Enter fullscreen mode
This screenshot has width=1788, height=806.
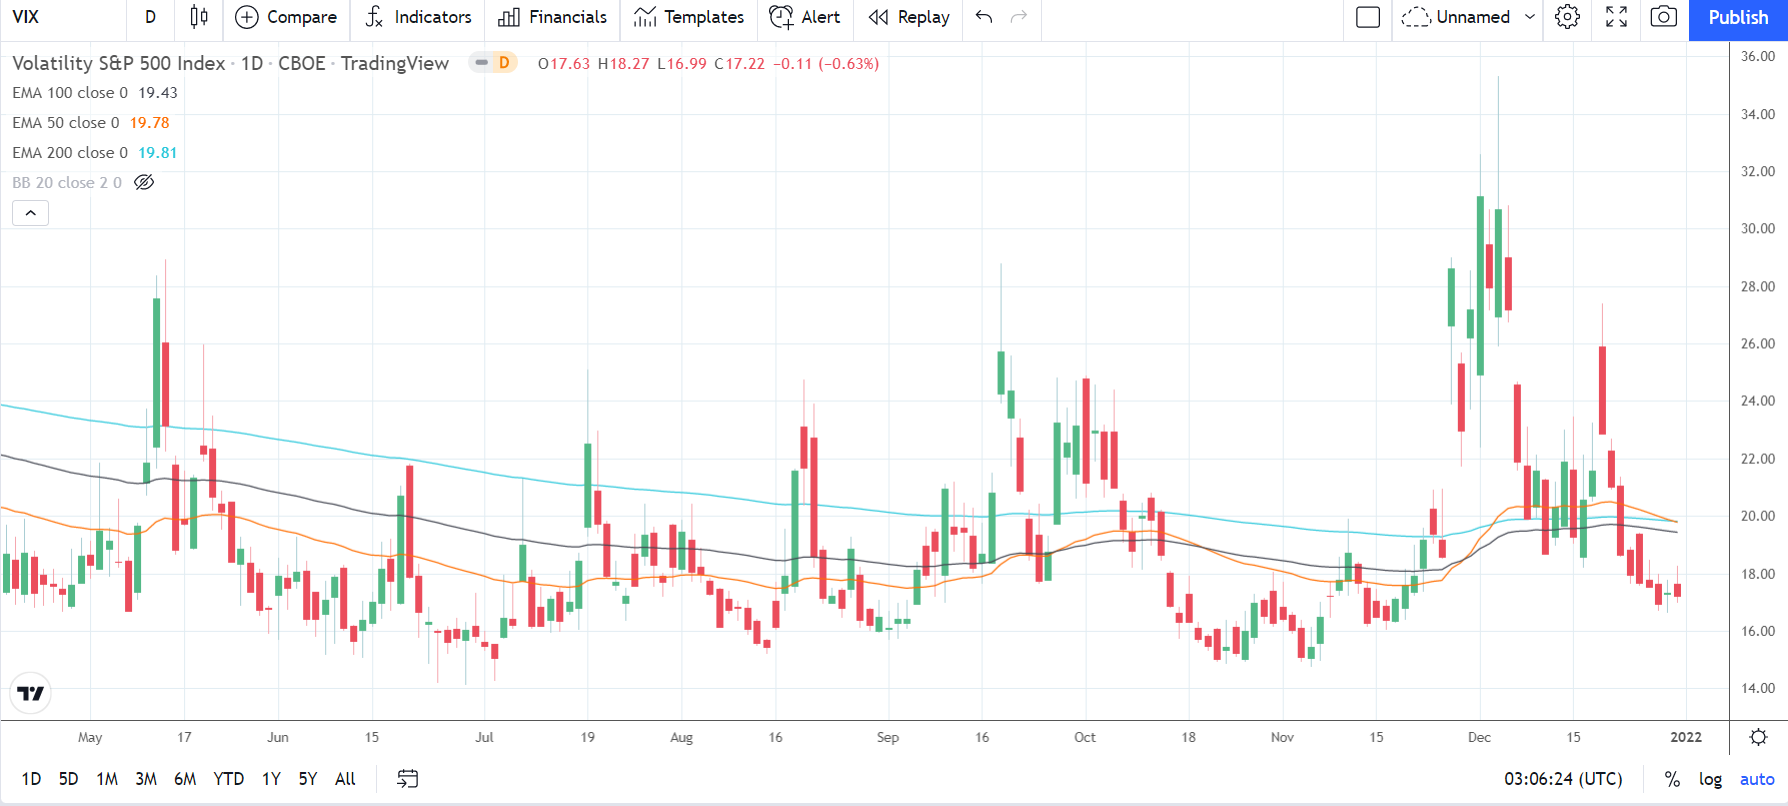click(x=1616, y=17)
